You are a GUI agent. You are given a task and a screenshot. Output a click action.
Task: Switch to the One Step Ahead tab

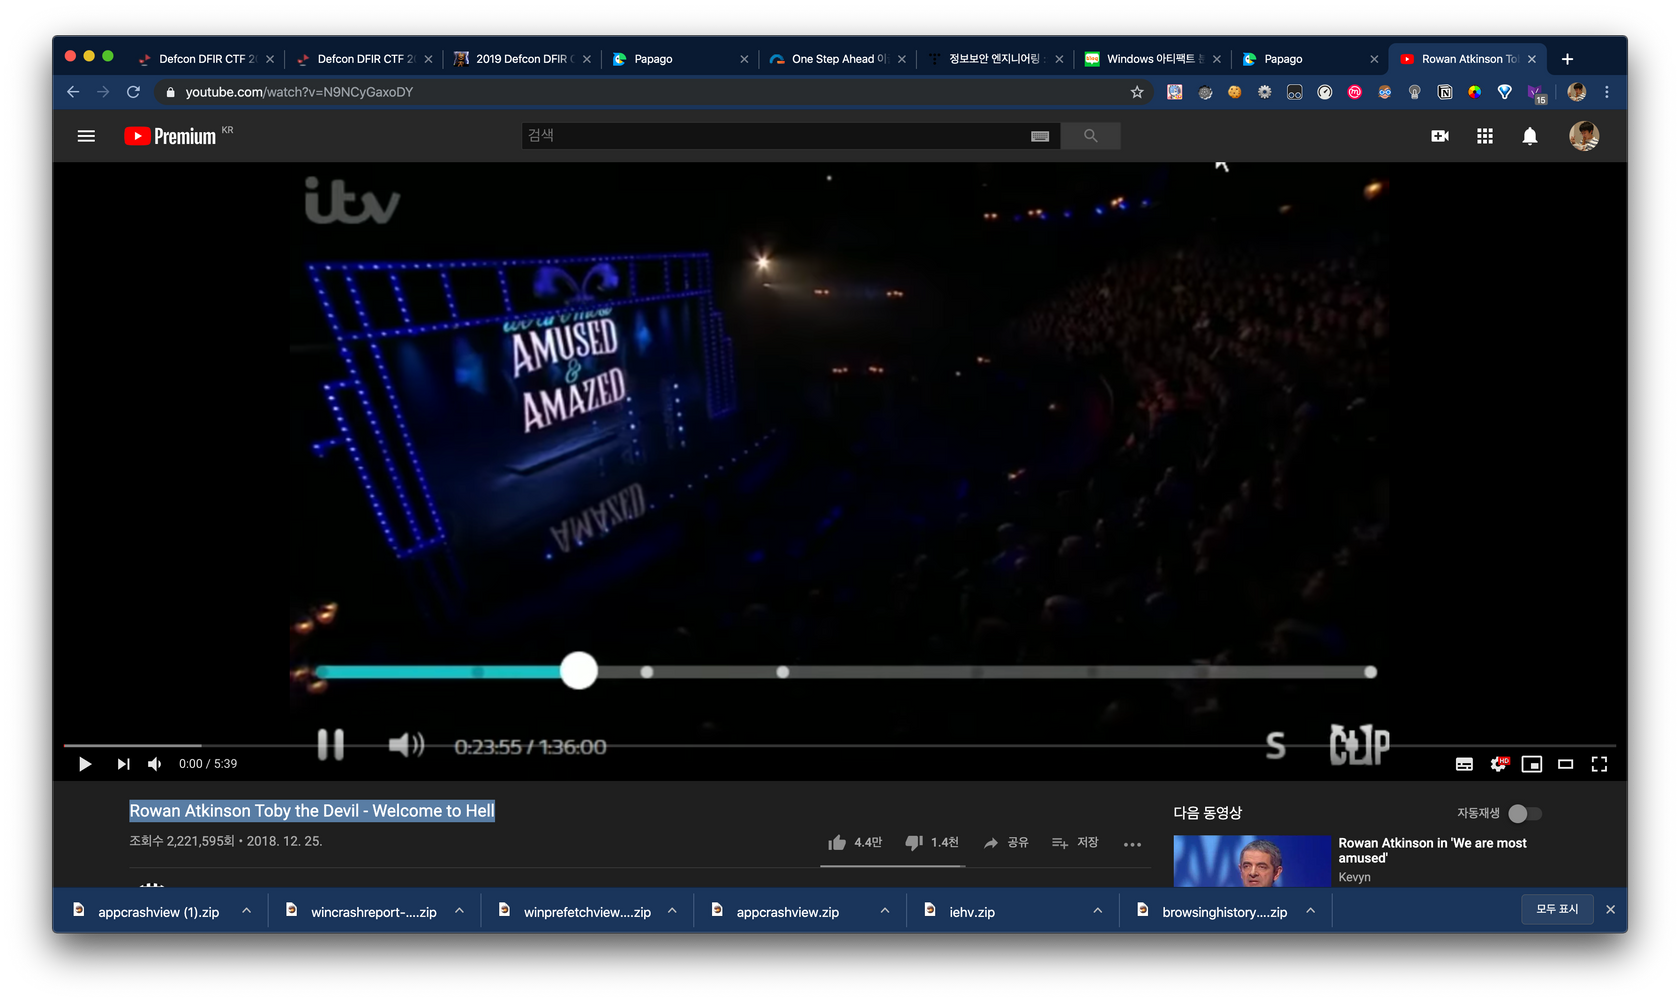(x=838, y=59)
